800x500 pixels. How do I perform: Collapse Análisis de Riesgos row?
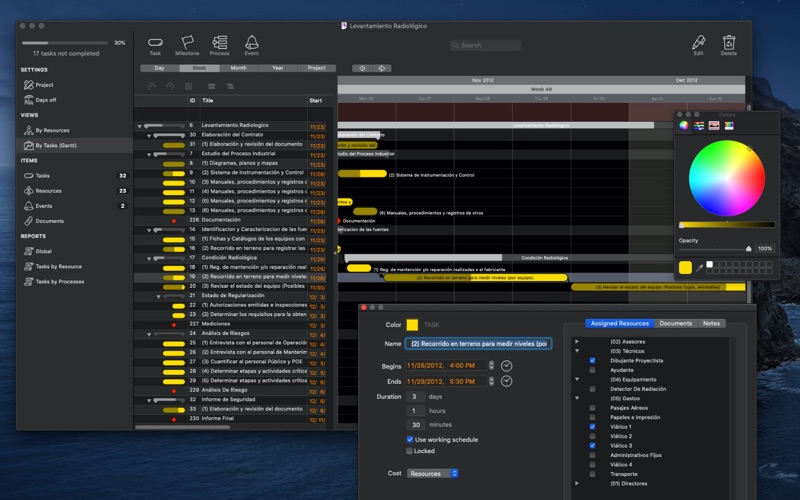tap(149, 334)
